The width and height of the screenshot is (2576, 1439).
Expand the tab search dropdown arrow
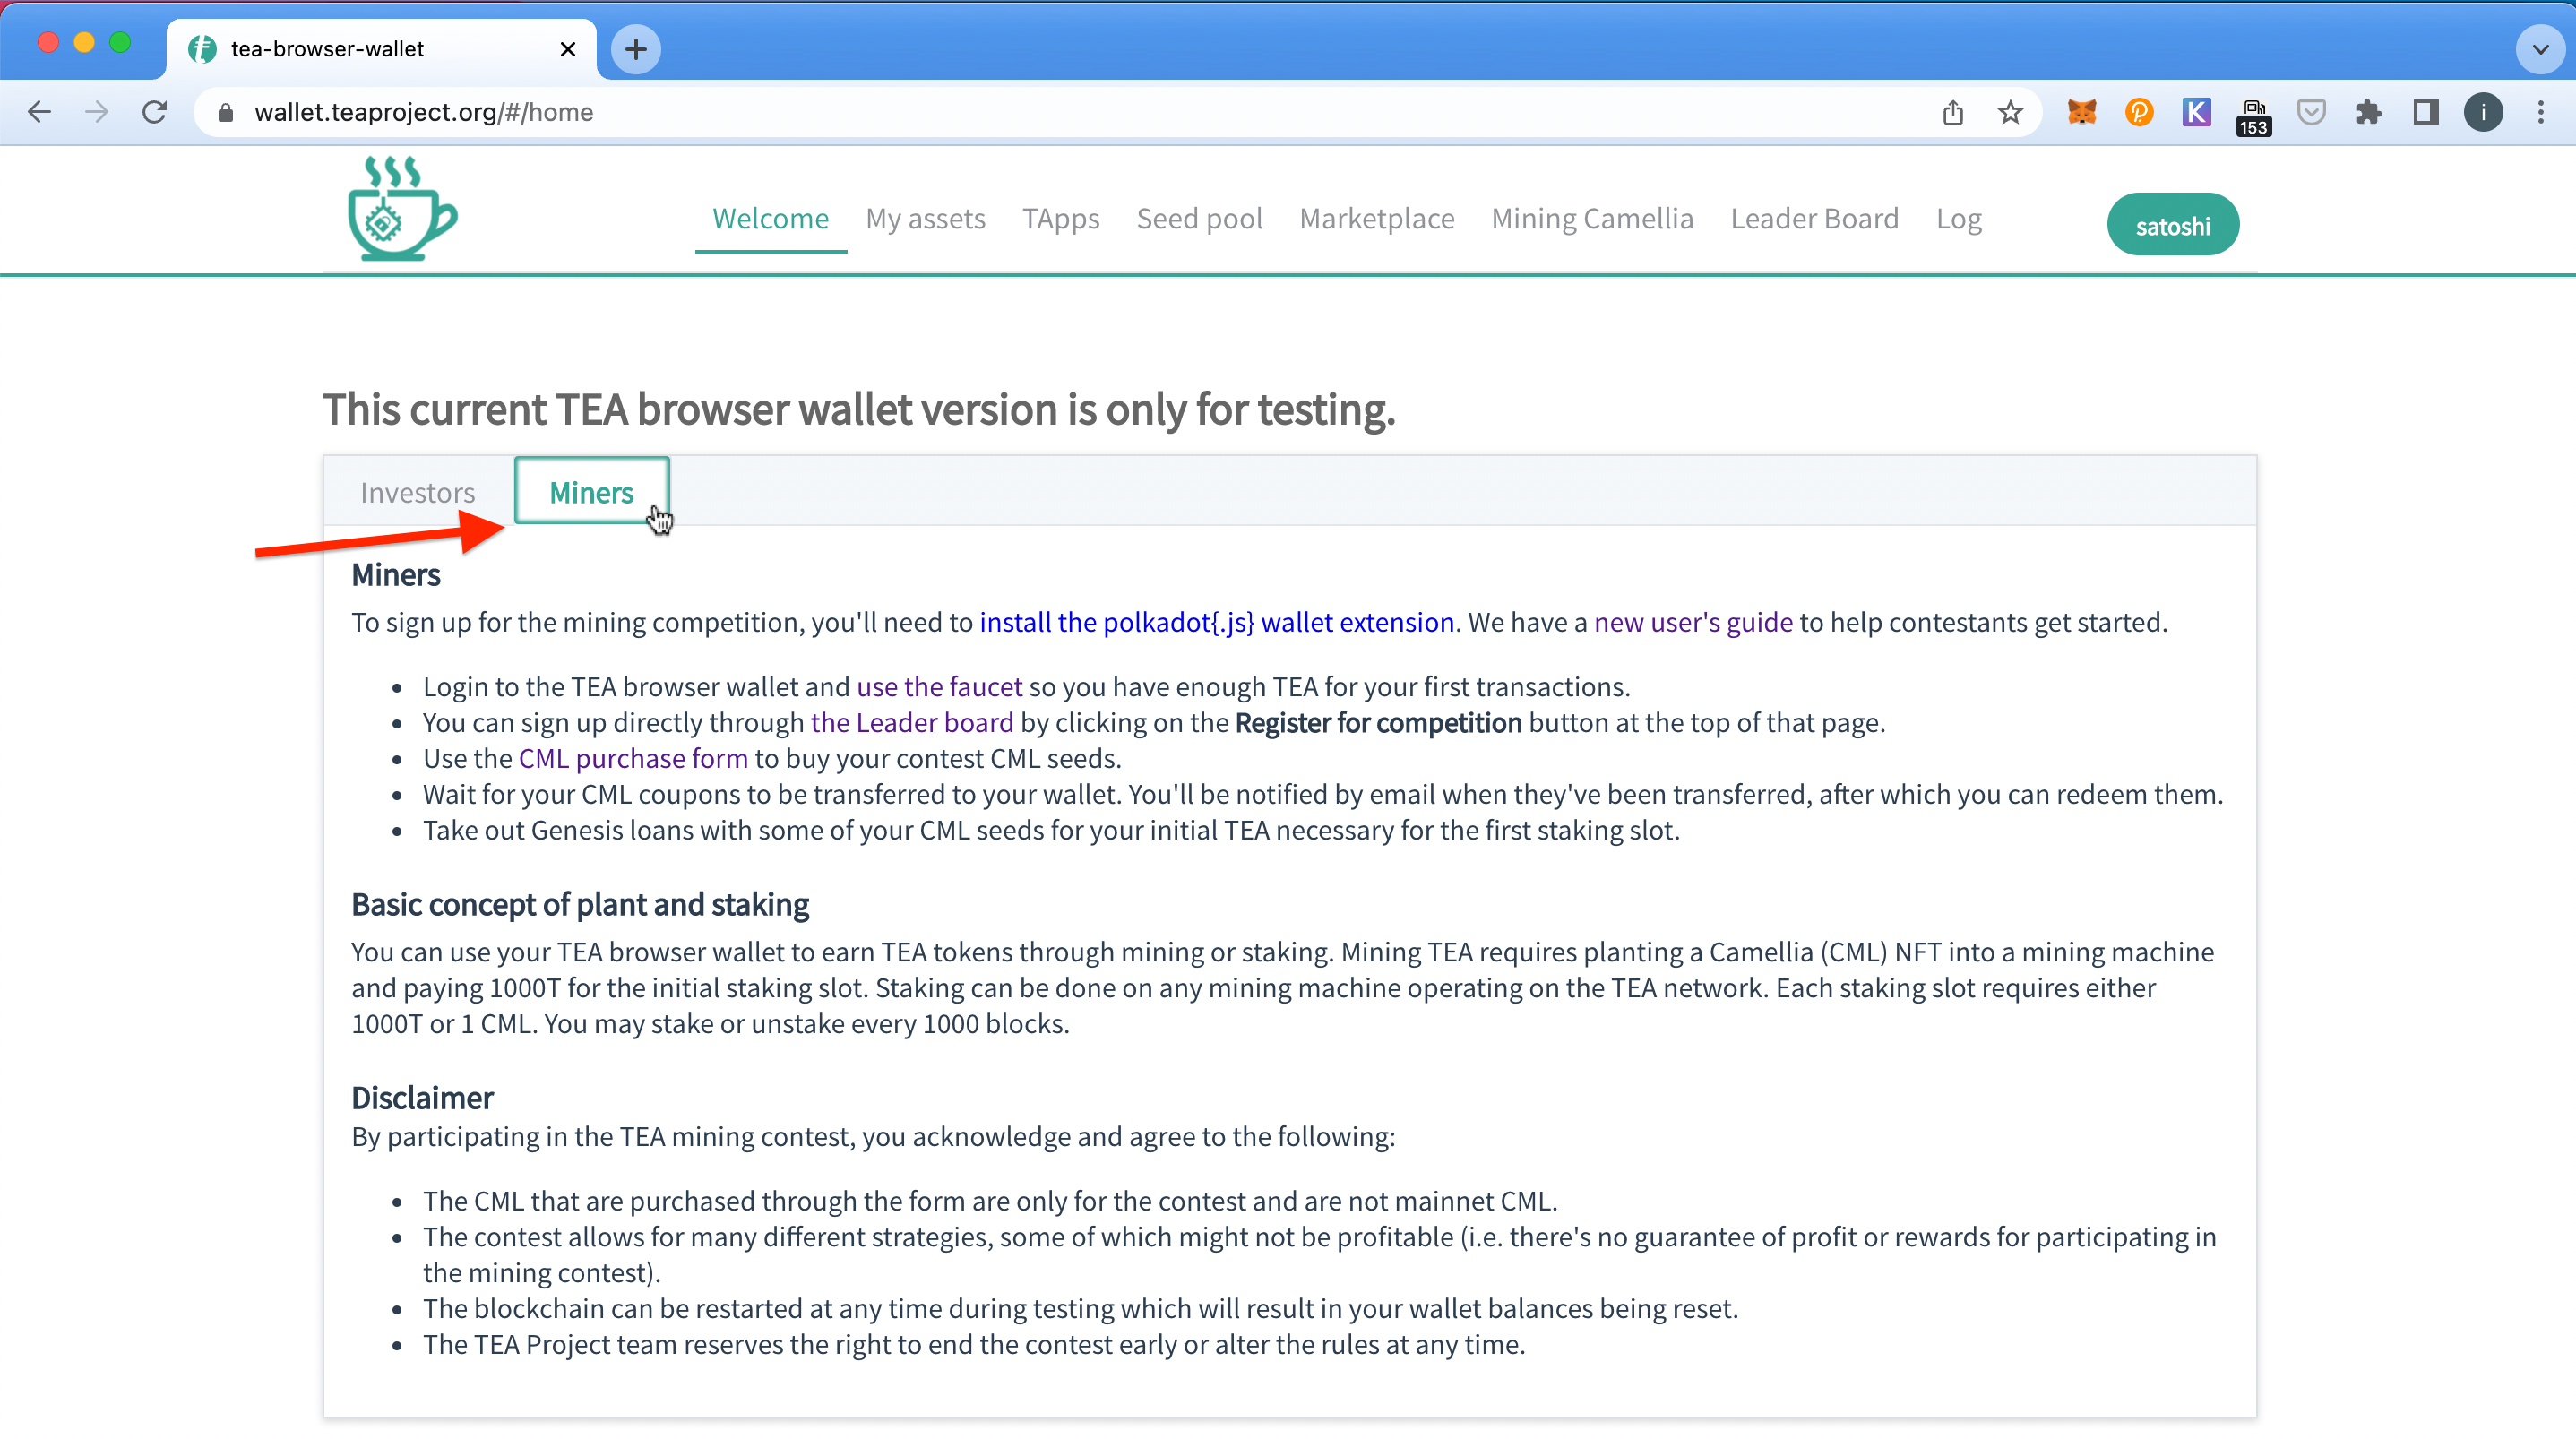pyautogui.click(x=2540, y=49)
